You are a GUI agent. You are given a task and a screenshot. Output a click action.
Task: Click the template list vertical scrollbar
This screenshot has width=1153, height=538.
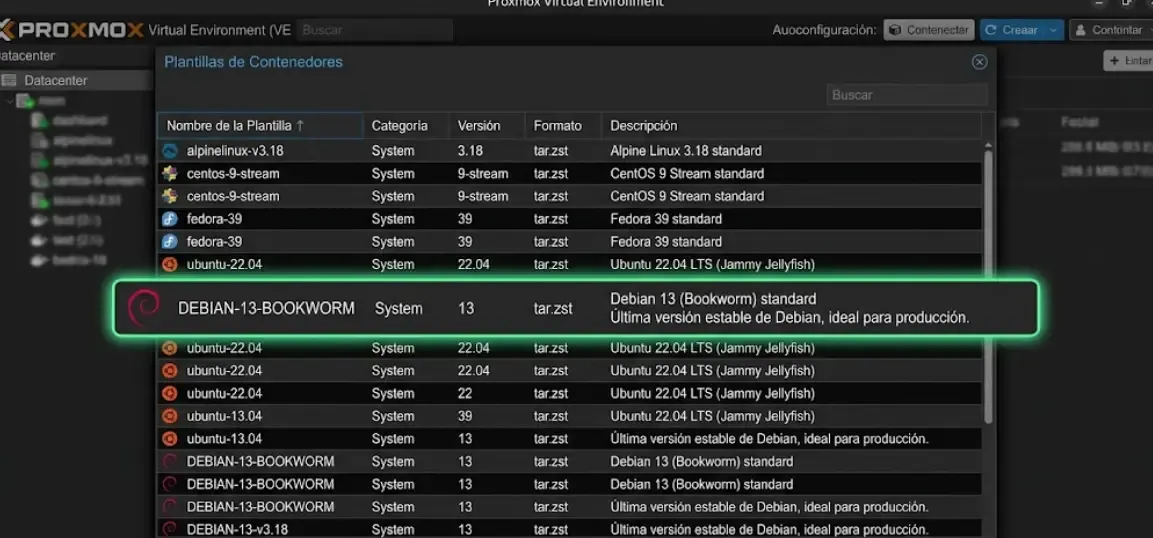click(988, 287)
